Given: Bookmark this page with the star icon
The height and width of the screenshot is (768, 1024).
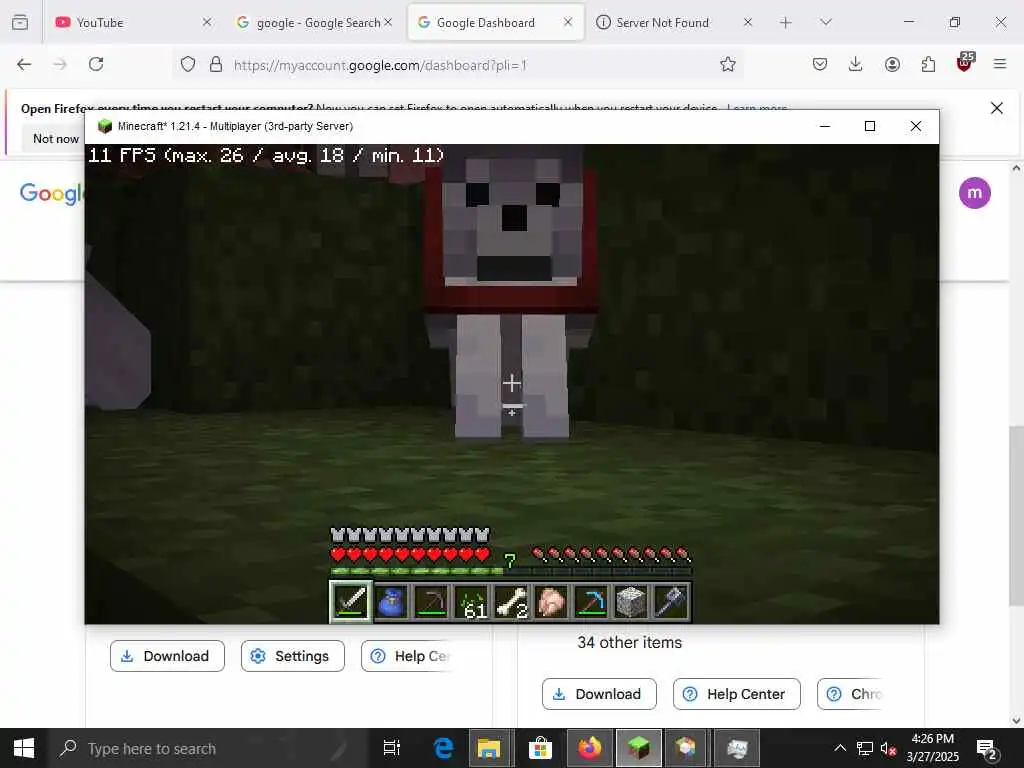Looking at the screenshot, I should [x=728, y=64].
